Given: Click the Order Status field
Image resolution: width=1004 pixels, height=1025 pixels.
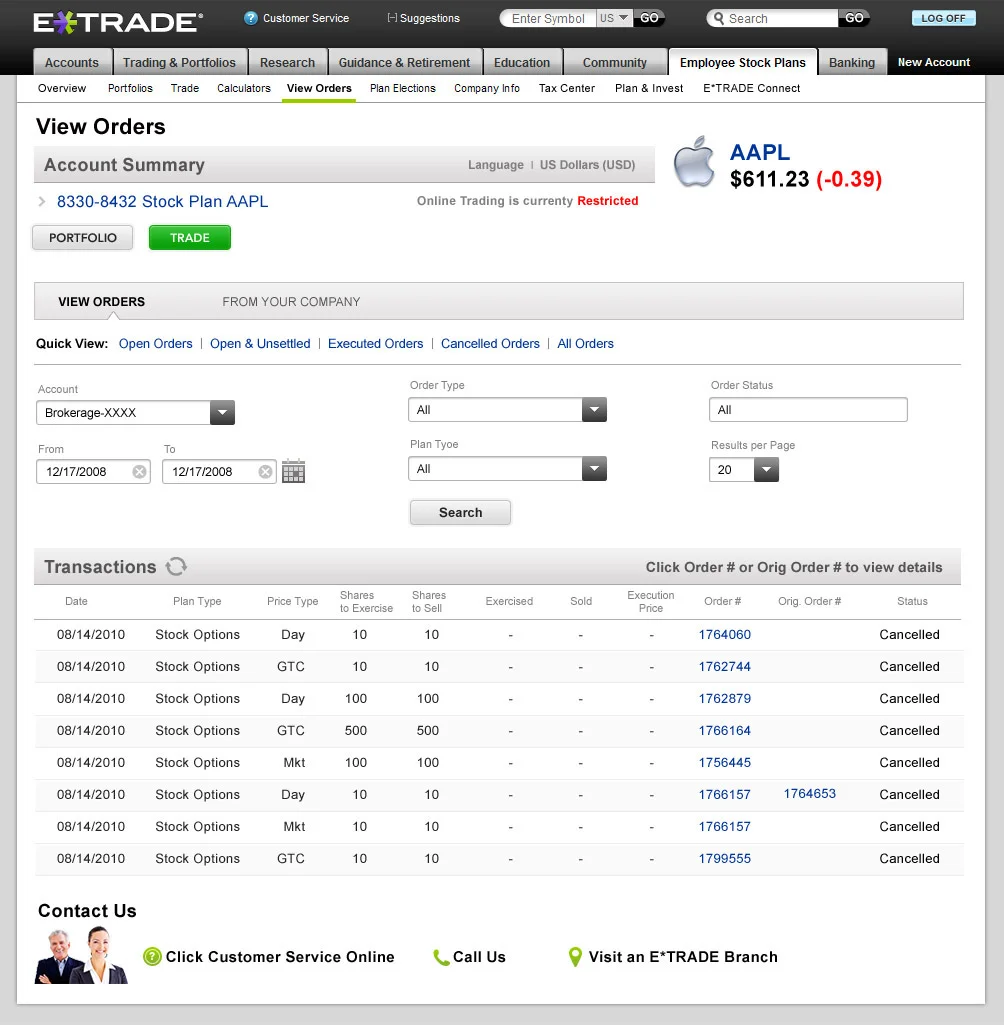Looking at the screenshot, I should pyautogui.click(x=809, y=410).
